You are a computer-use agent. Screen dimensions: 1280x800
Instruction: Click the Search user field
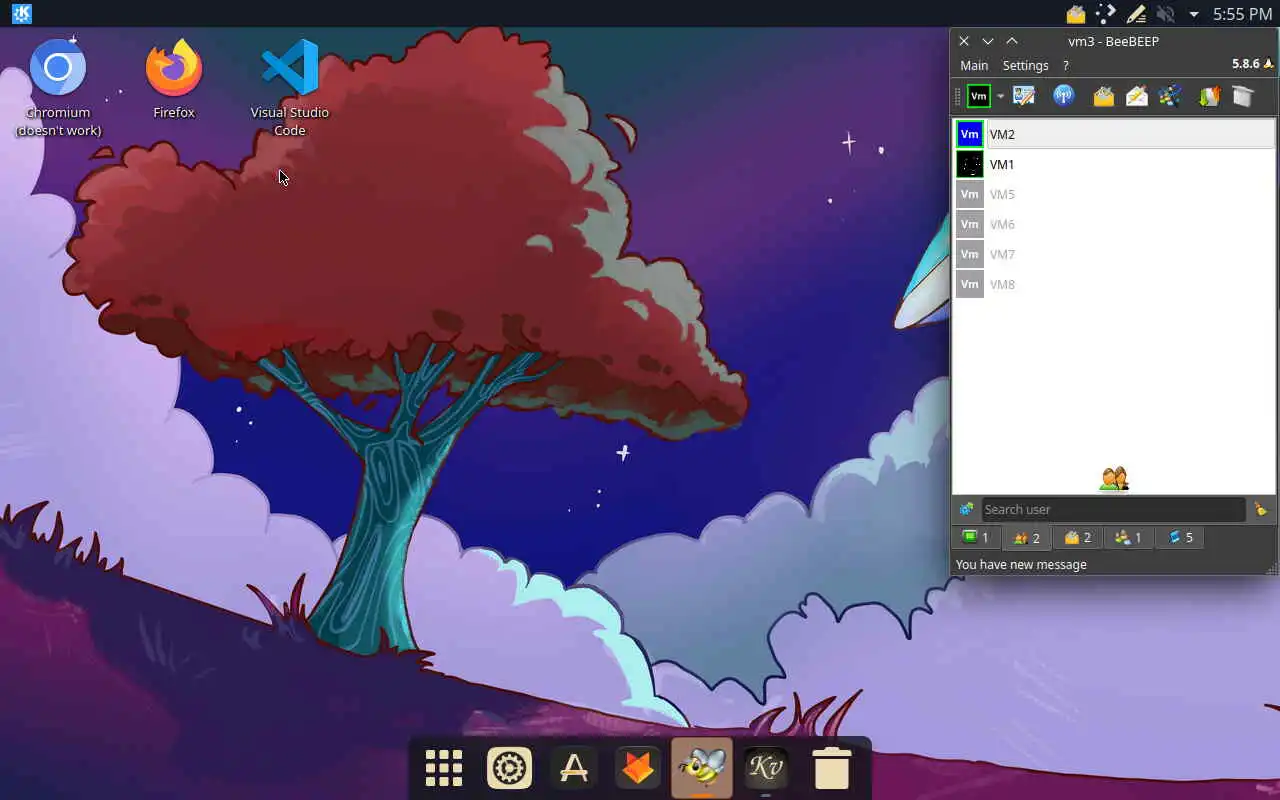tap(1113, 509)
